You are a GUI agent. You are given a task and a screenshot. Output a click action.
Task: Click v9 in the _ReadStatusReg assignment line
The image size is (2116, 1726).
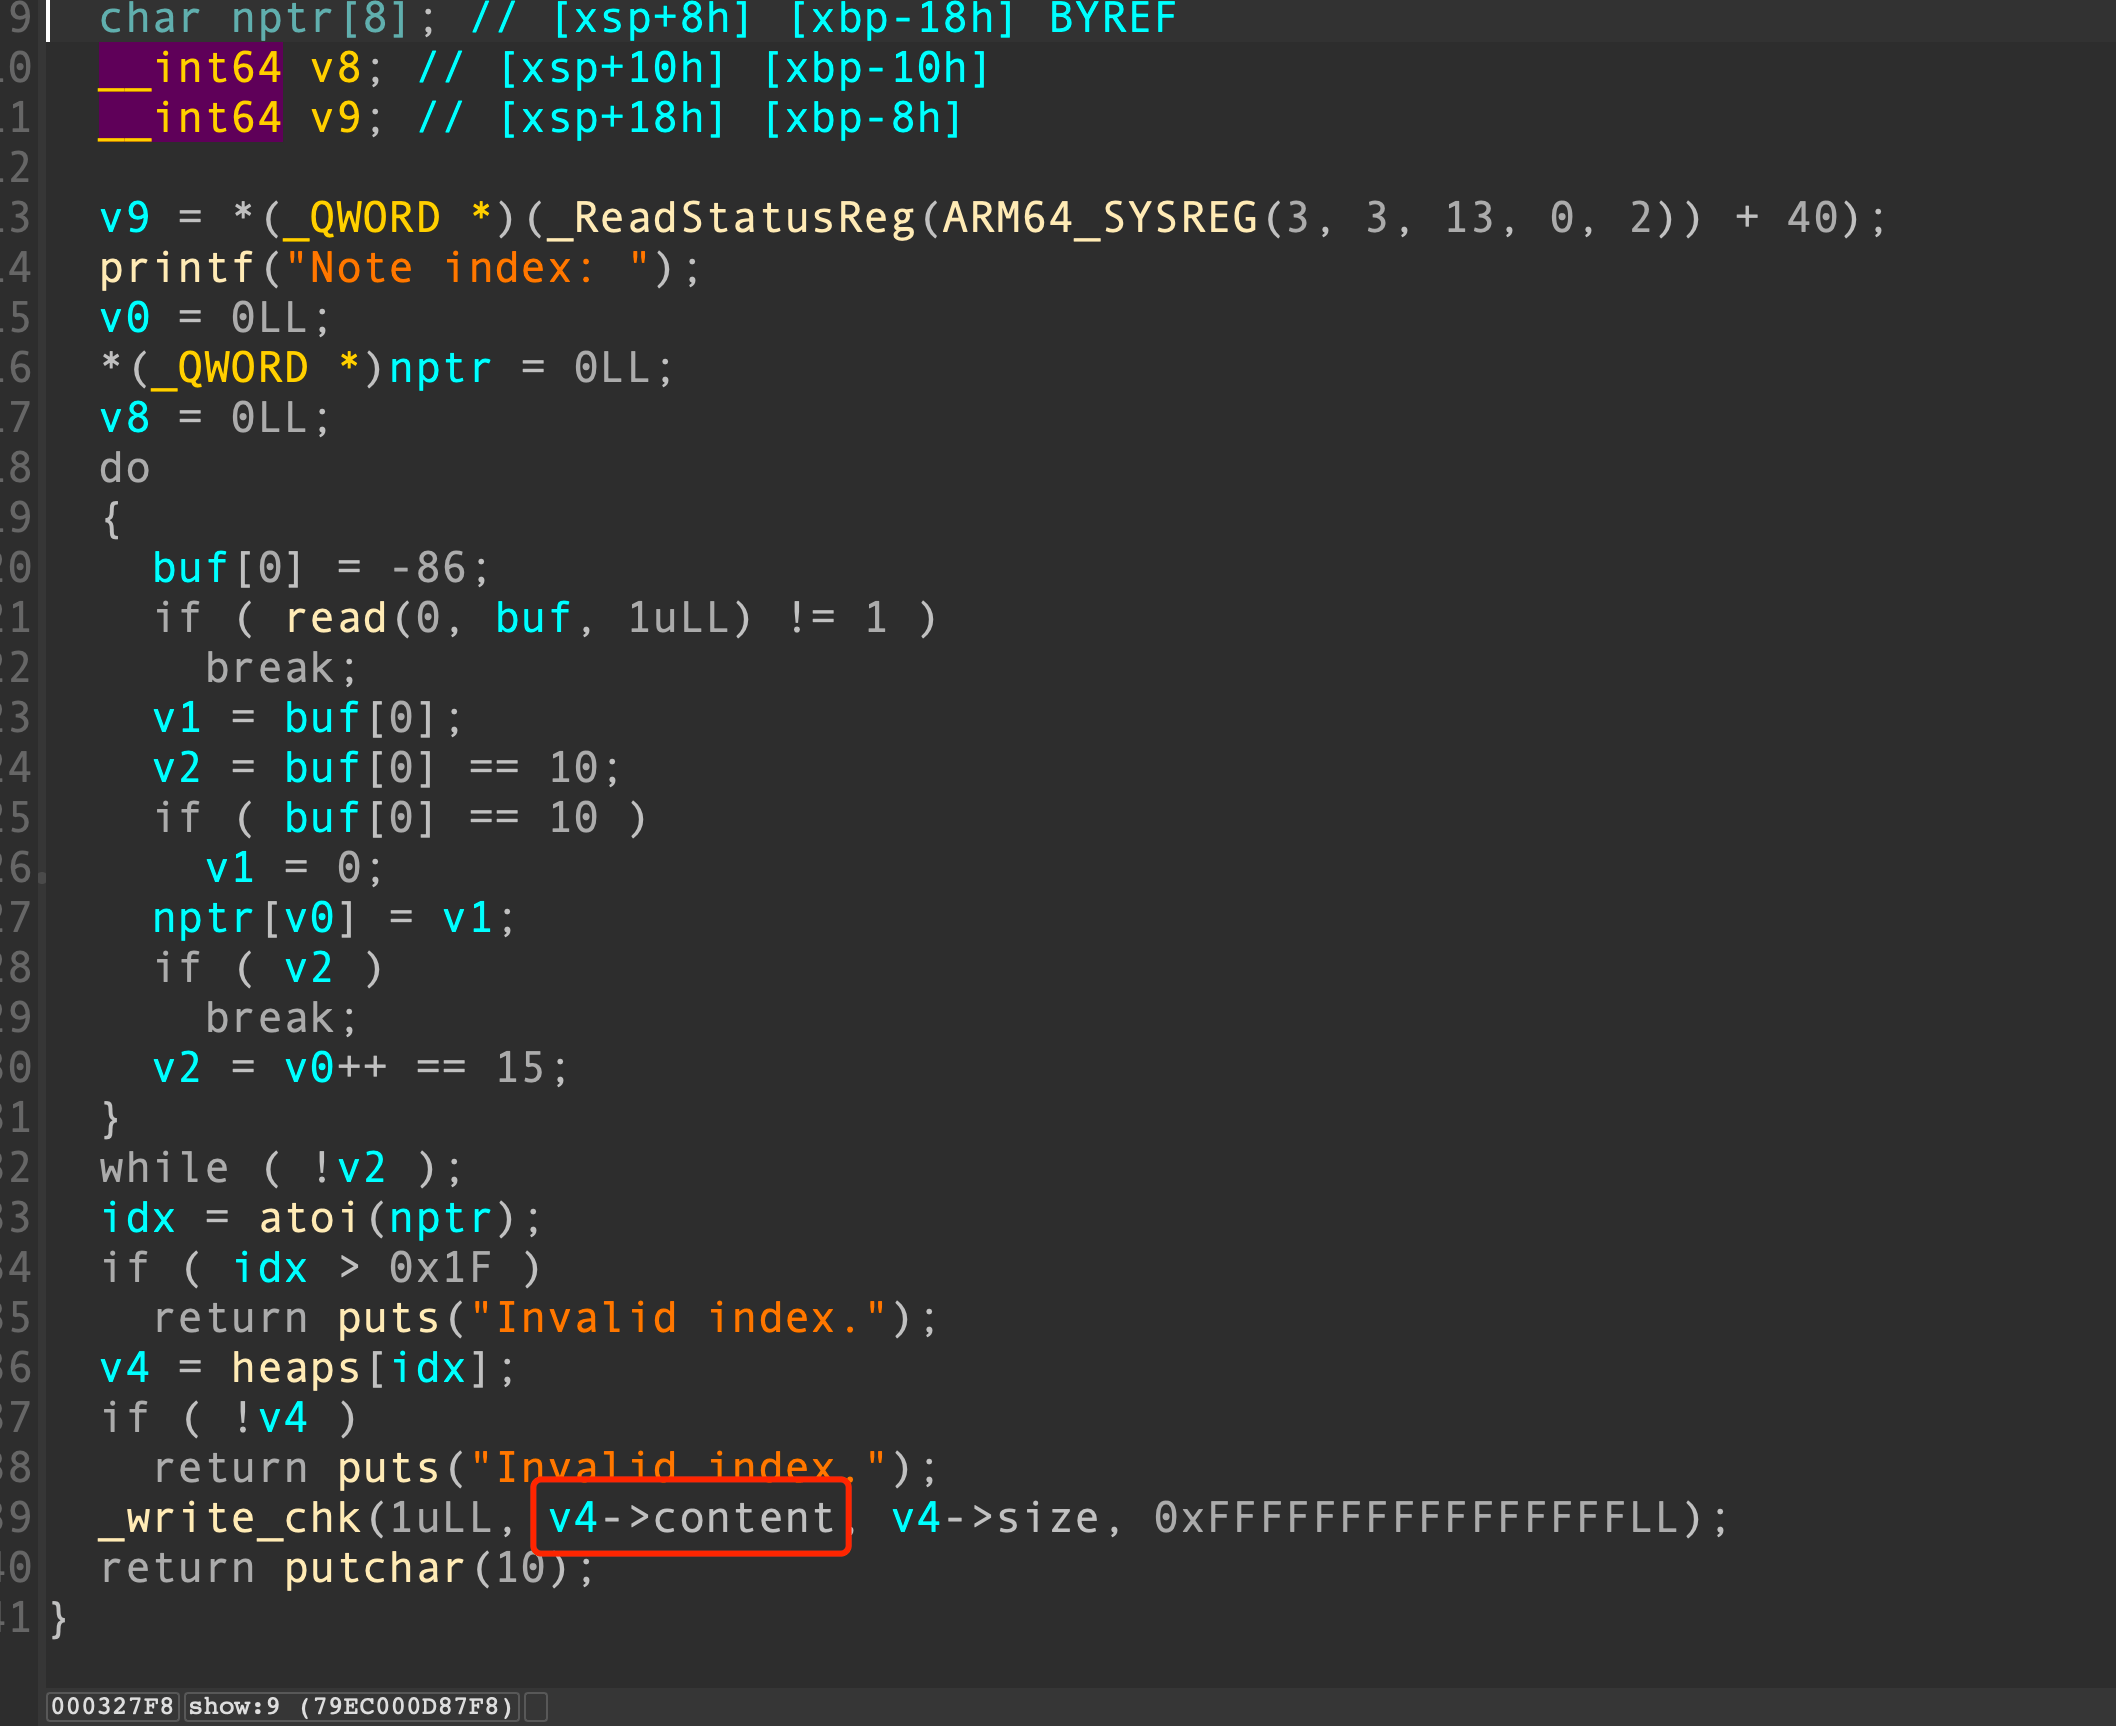point(125,218)
